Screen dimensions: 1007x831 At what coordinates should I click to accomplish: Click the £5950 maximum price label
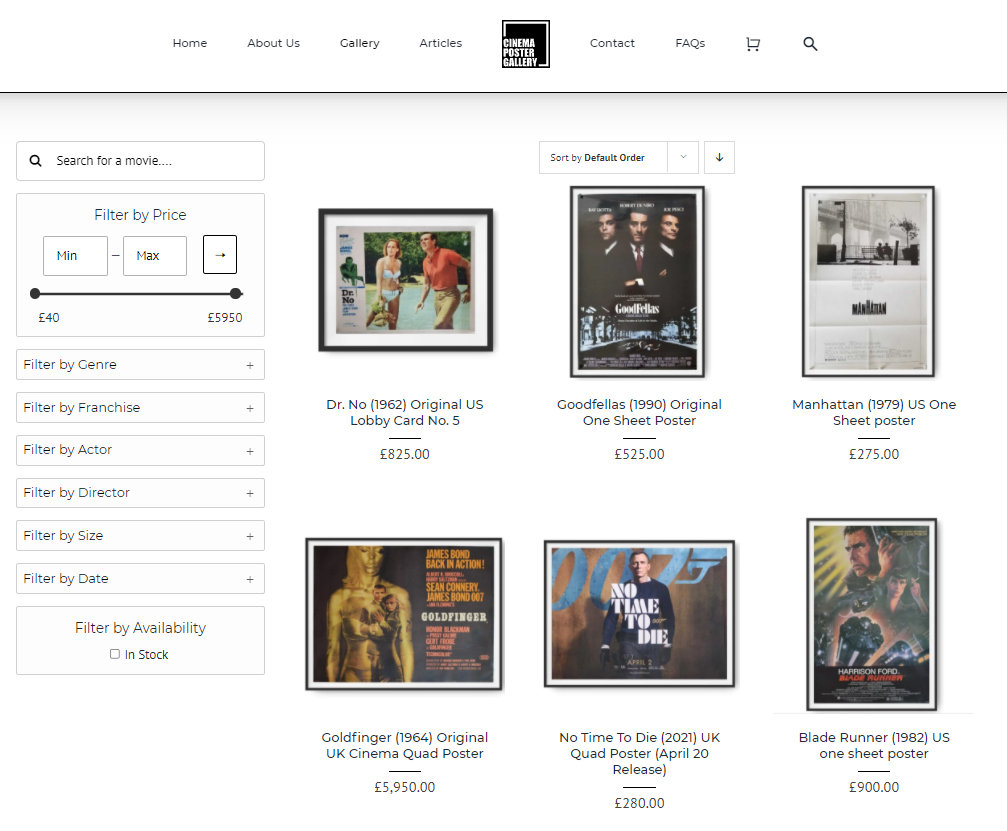(225, 318)
